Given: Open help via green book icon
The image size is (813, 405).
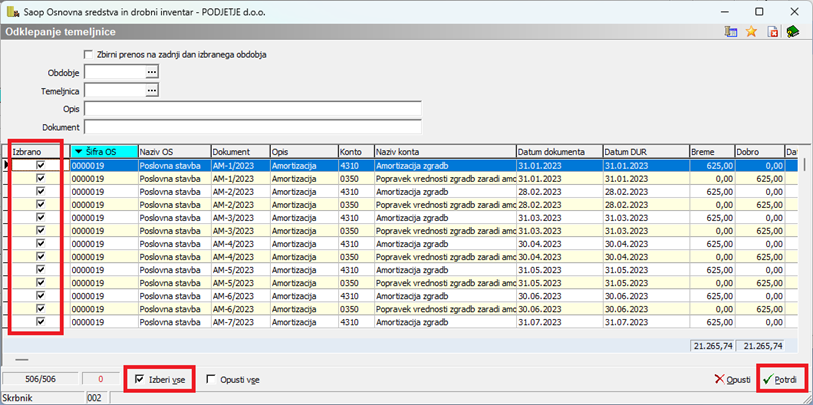Looking at the screenshot, I should pos(792,32).
